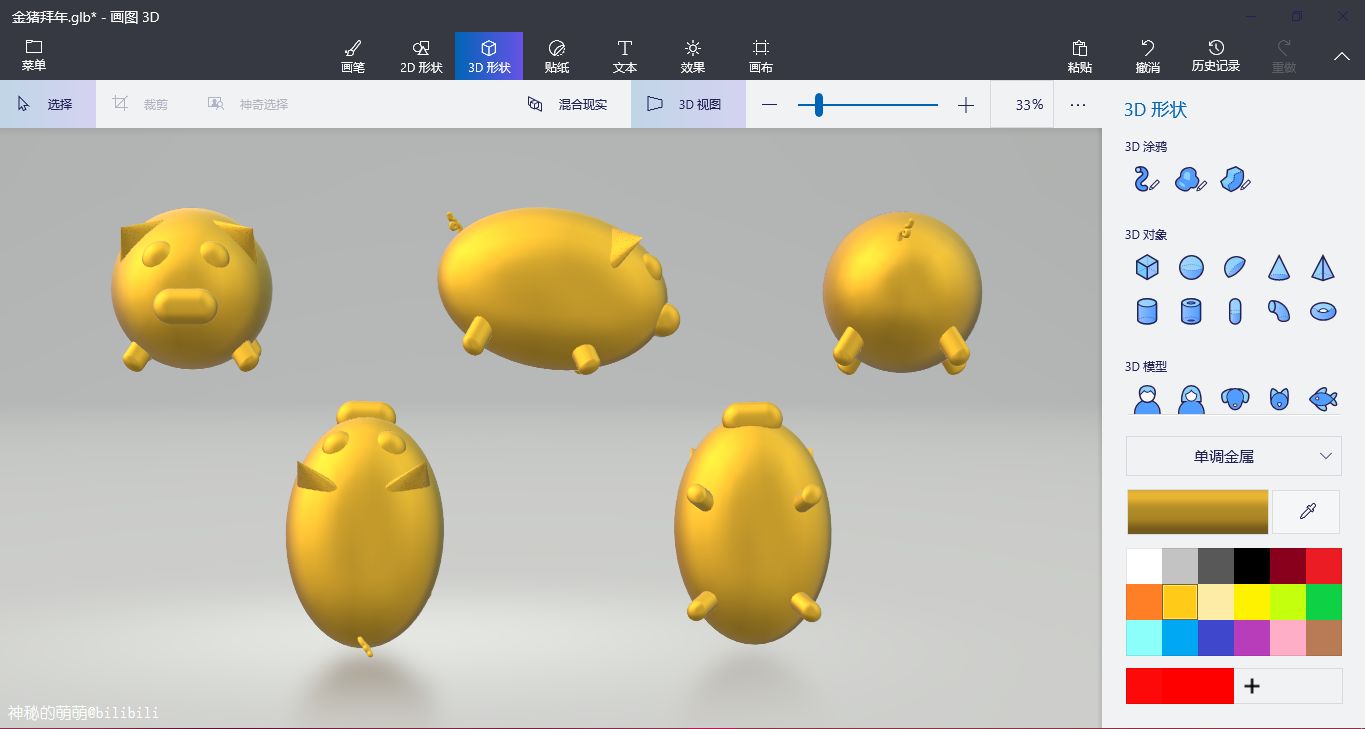Click the 粘贴 paste button
Viewport: 1365px width, 729px height.
pos(1080,56)
